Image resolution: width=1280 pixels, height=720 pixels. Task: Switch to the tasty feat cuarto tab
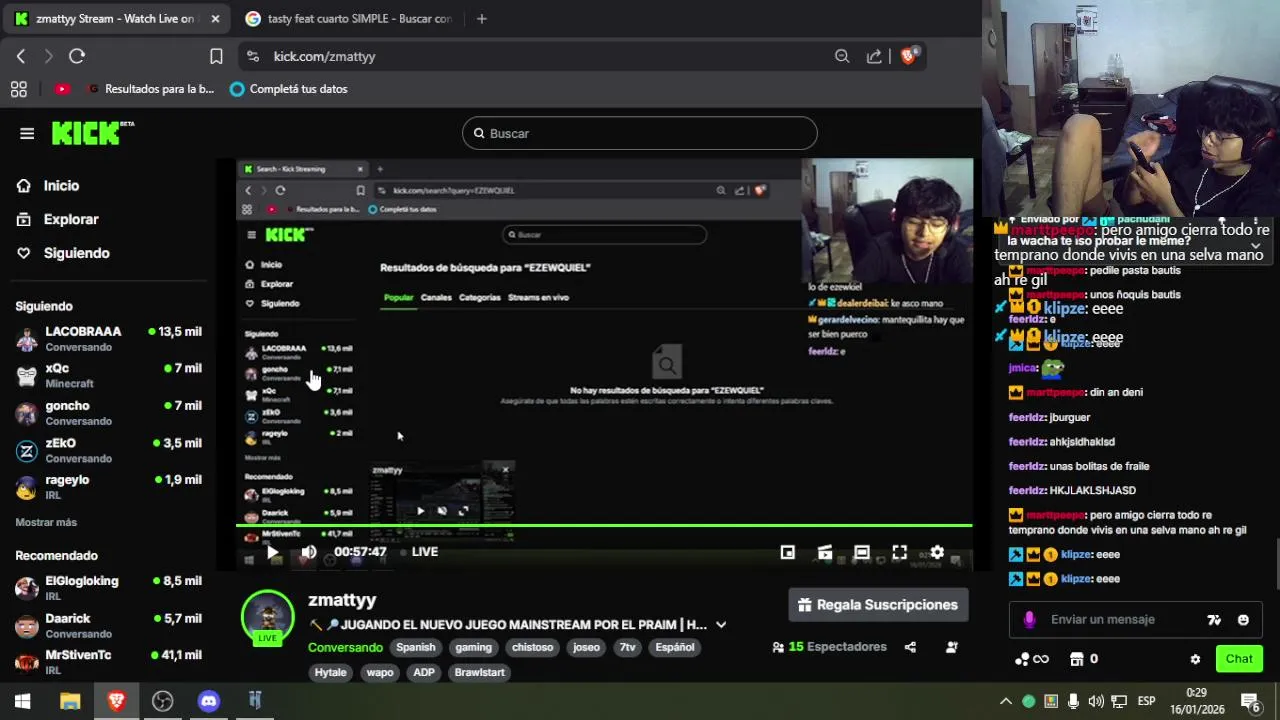(348, 19)
